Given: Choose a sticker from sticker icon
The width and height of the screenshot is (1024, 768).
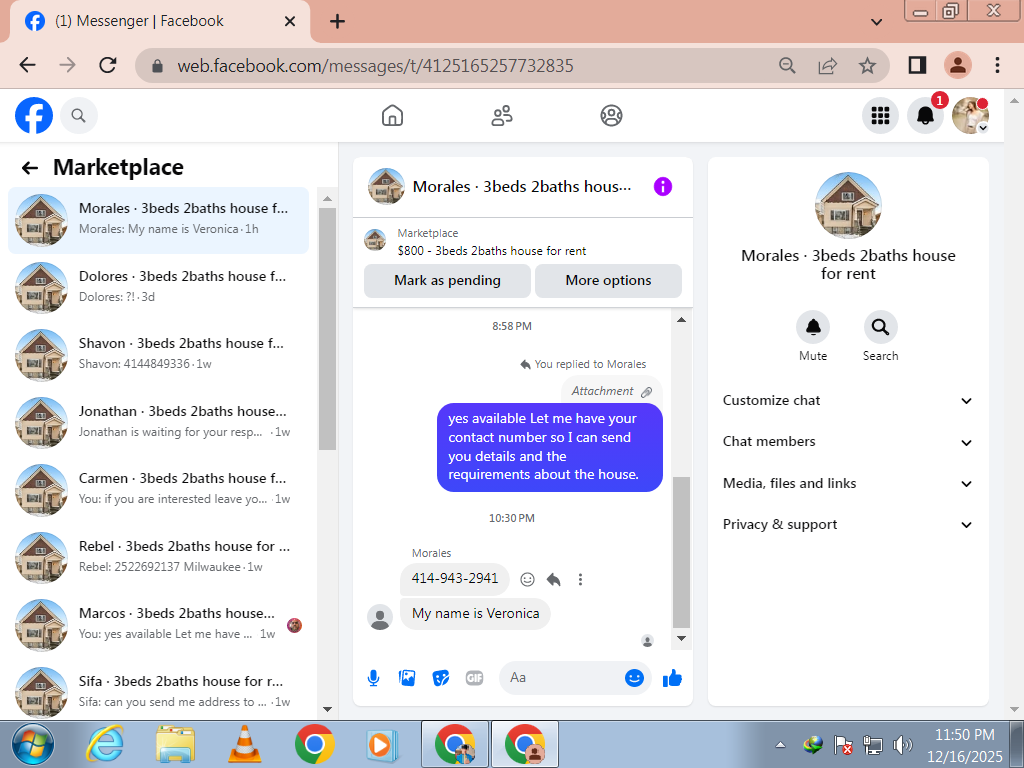Looking at the screenshot, I should tap(441, 678).
